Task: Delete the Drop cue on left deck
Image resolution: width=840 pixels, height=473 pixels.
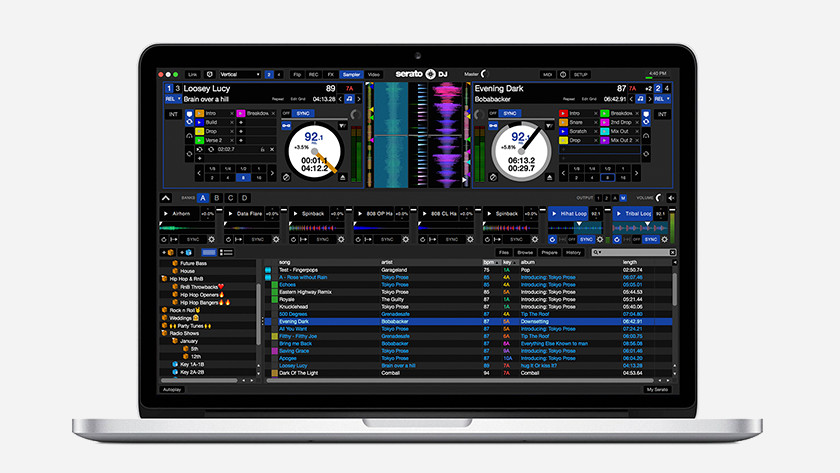Action: [231, 131]
